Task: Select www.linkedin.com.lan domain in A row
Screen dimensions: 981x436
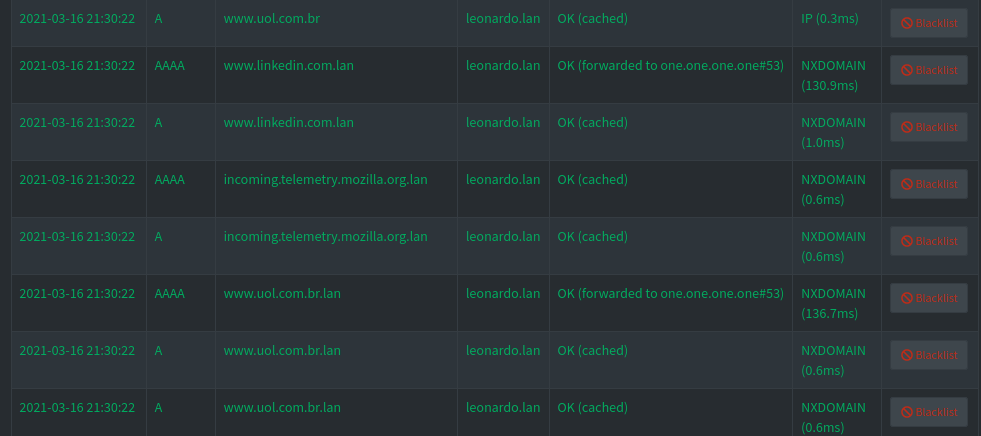Action: [288, 123]
